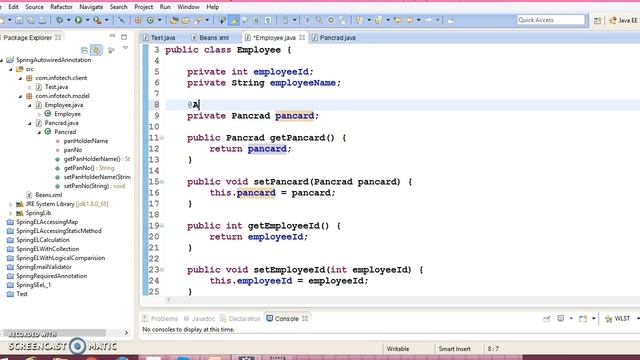This screenshot has width=640, height=360.
Task: Open the New Java Class dropdown arrow
Action: click(159, 20)
